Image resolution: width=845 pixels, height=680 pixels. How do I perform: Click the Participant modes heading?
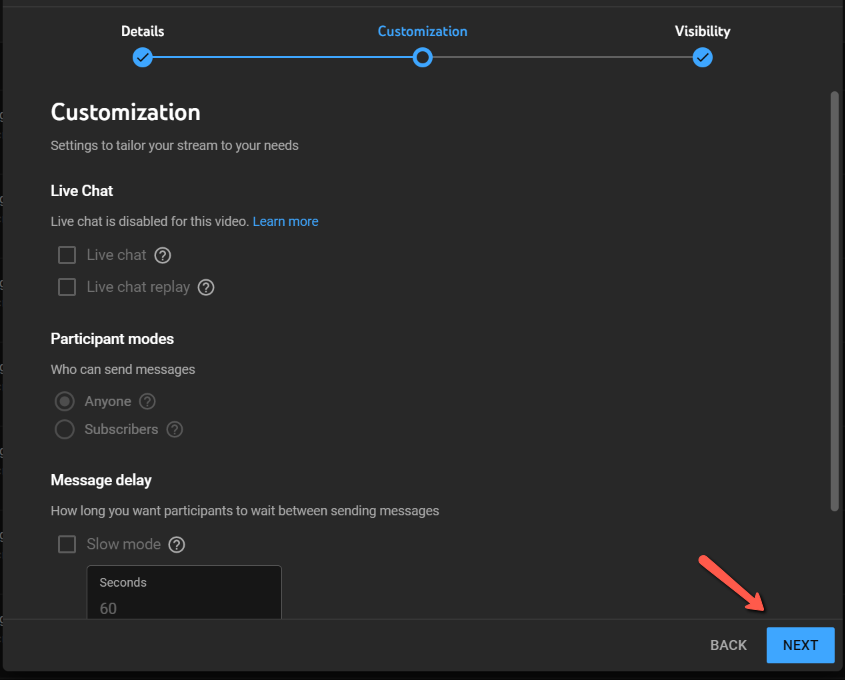tap(112, 339)
